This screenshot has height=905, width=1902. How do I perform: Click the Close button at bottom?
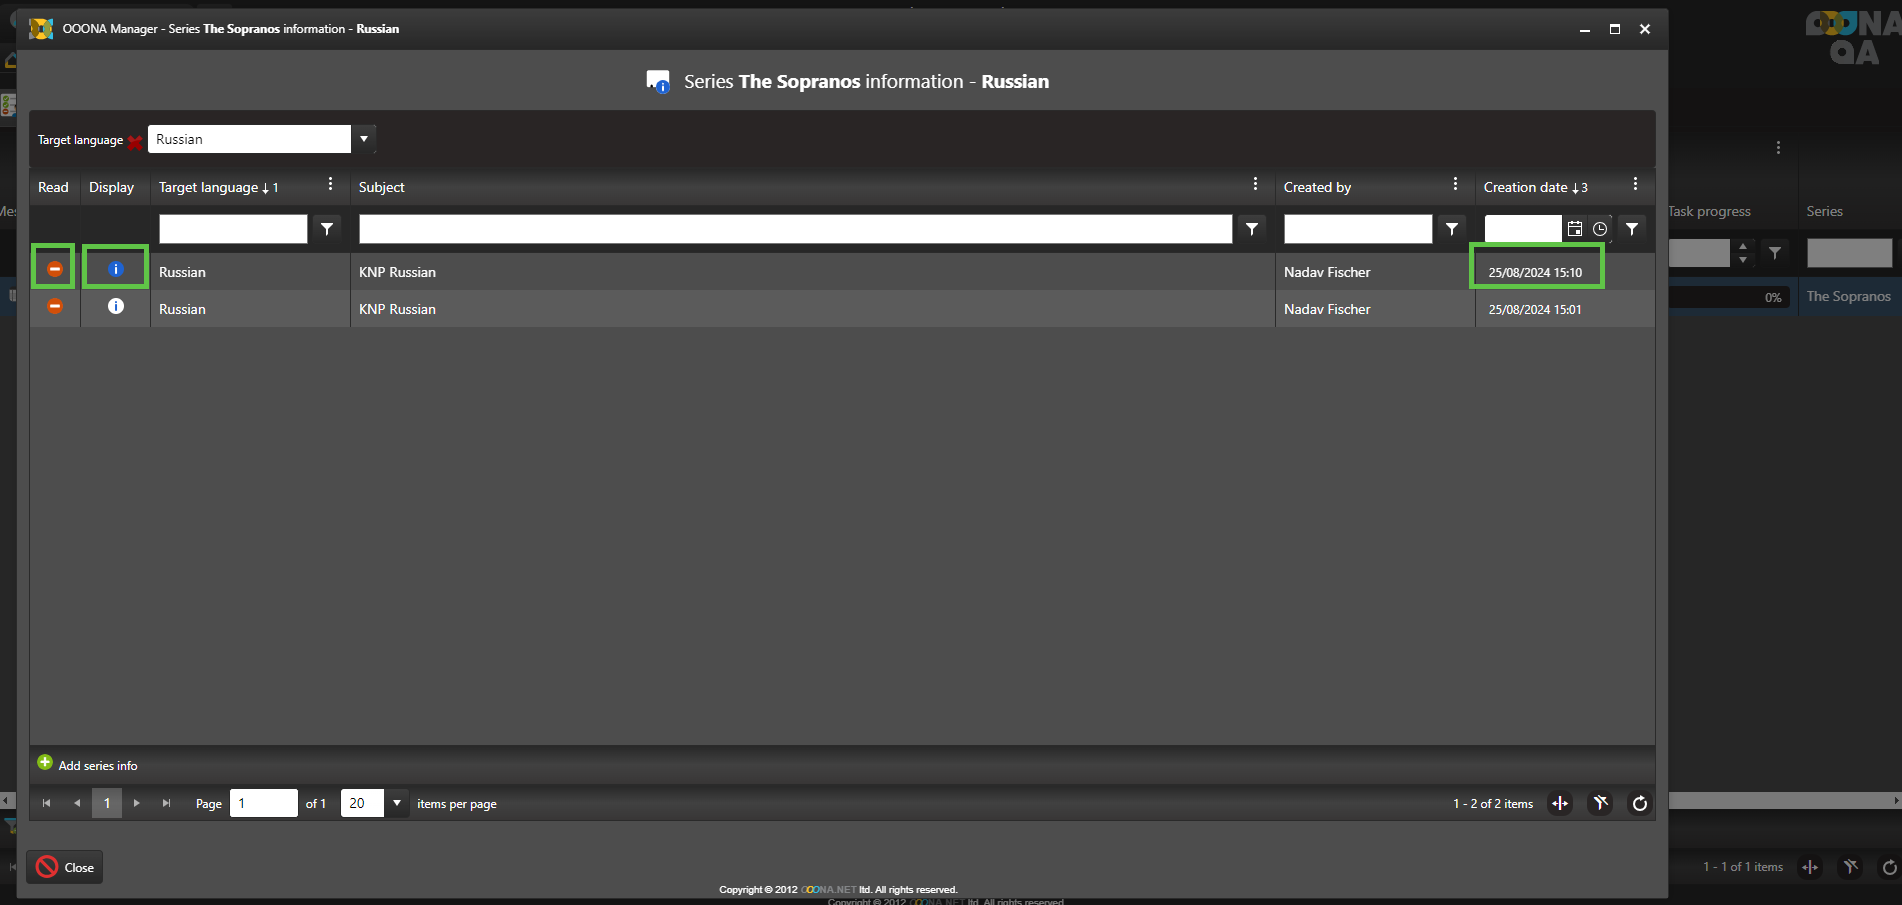pyautogui.click(x=65, y=867)
